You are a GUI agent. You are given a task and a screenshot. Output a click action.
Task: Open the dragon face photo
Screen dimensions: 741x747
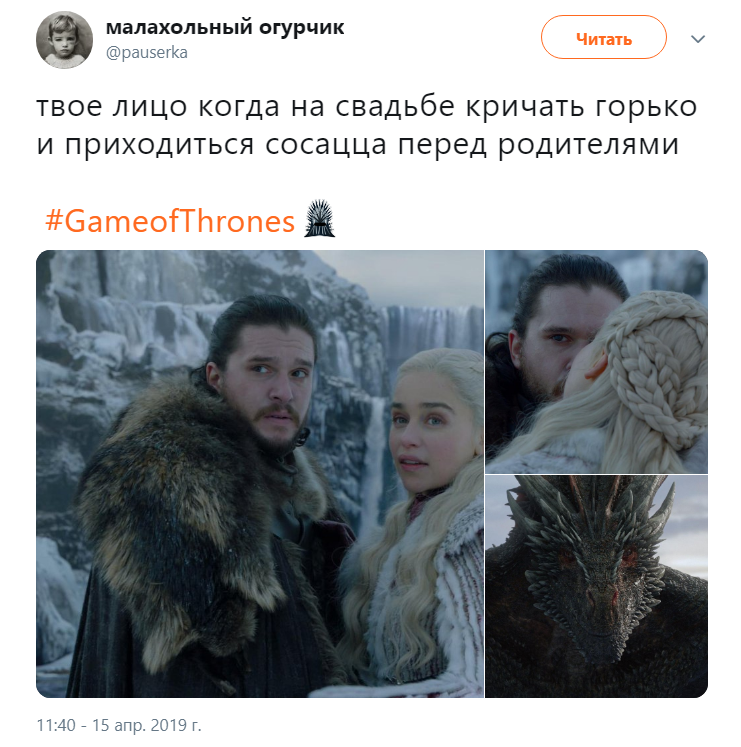(x=596, y=586)
